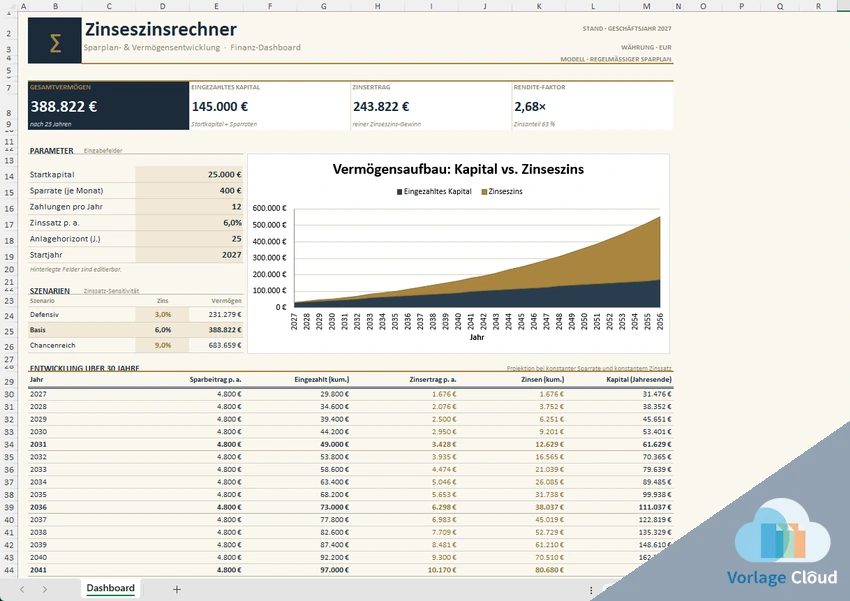This screenshot has height=601, width=850.
Task: Click the Basis scenario label
Action: click(x=38, y=330)
